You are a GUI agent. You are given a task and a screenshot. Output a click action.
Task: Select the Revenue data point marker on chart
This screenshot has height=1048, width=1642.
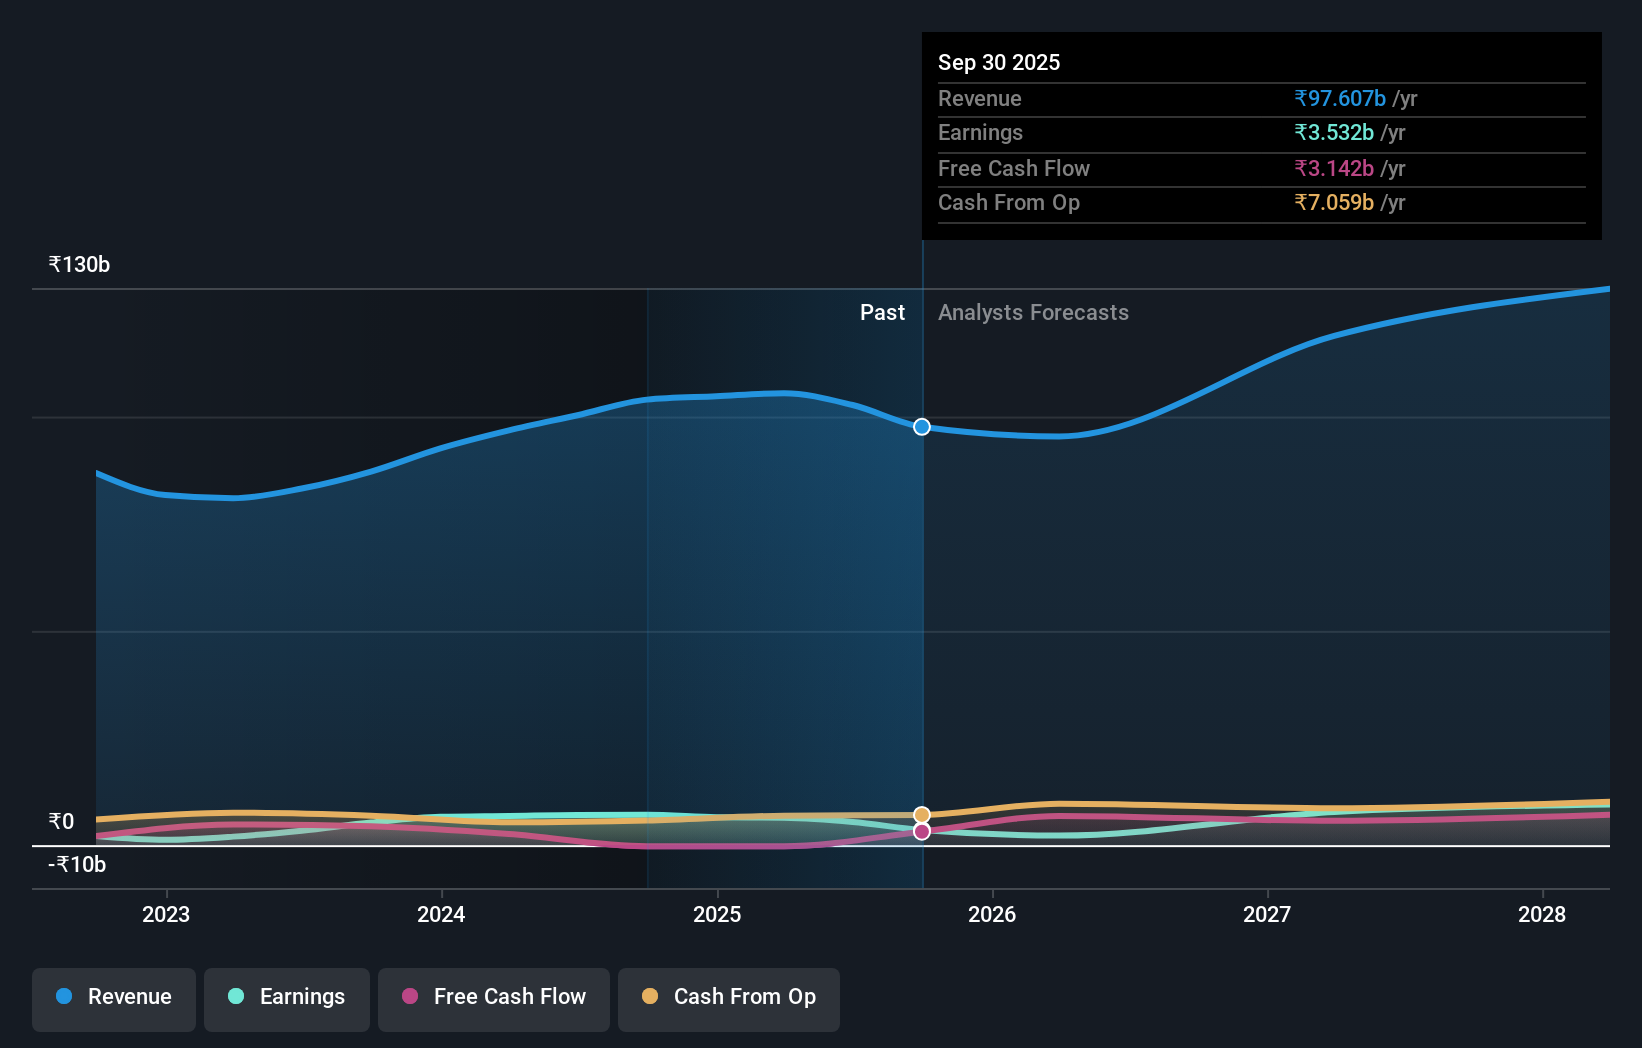(921, 427)
